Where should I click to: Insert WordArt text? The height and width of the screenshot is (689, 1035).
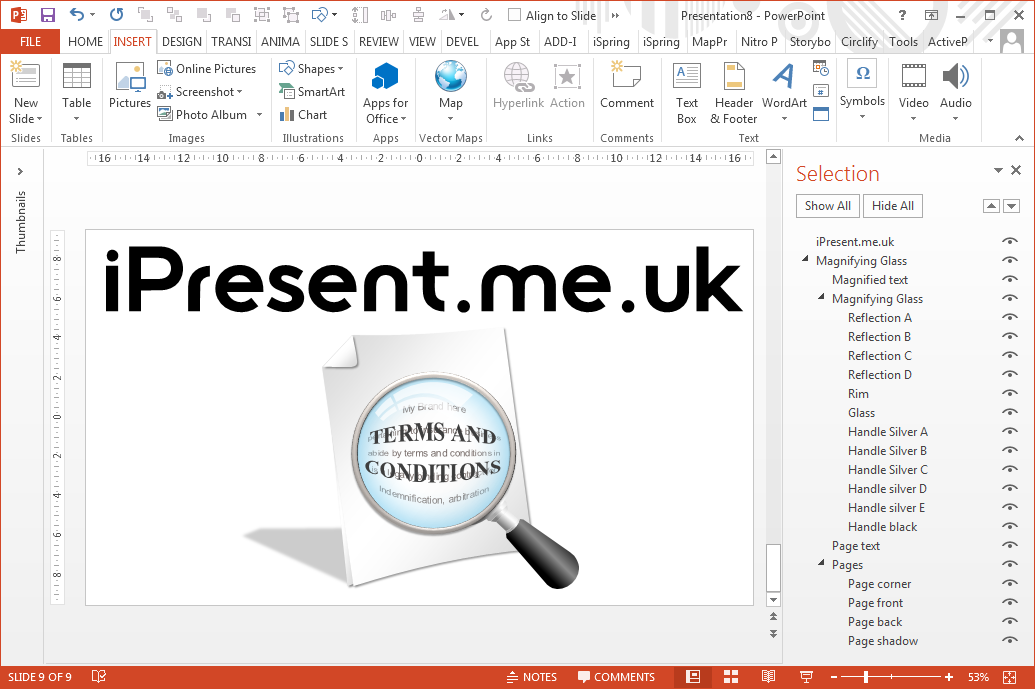coord(784,92)
